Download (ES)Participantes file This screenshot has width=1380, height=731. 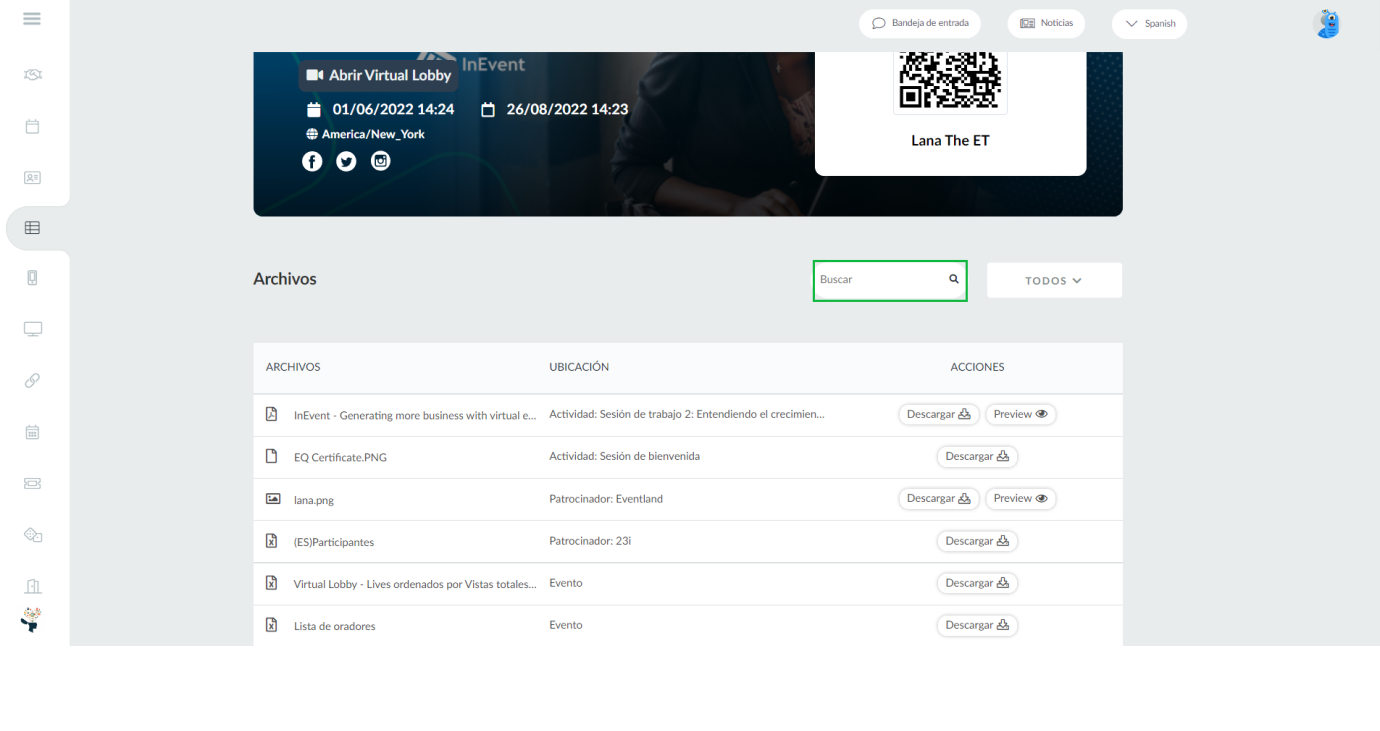tap(977, 541)
